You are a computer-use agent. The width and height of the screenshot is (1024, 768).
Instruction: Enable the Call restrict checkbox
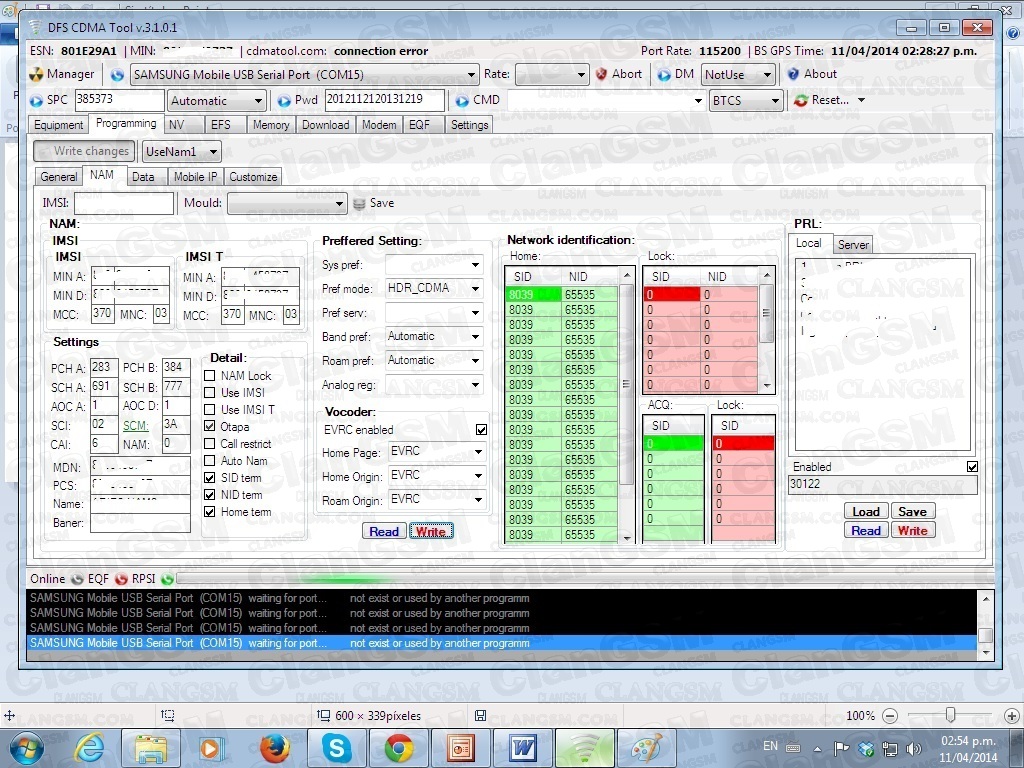[x=210, y=443]
